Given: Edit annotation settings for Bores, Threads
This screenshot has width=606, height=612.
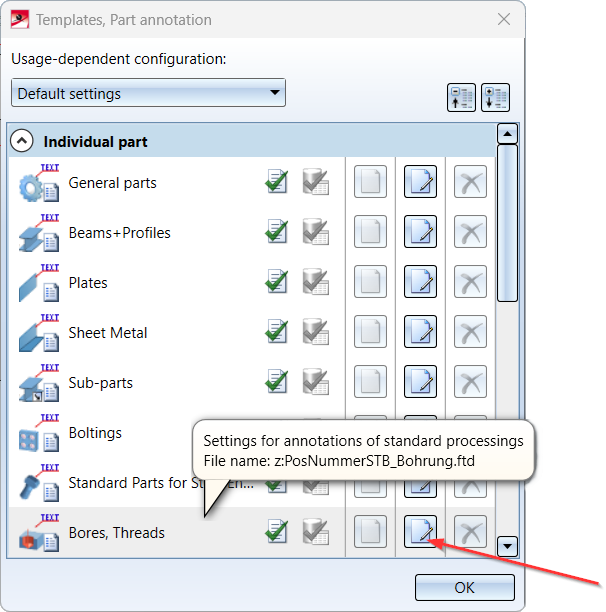Looking at the screenshot, I should (420, 531).
